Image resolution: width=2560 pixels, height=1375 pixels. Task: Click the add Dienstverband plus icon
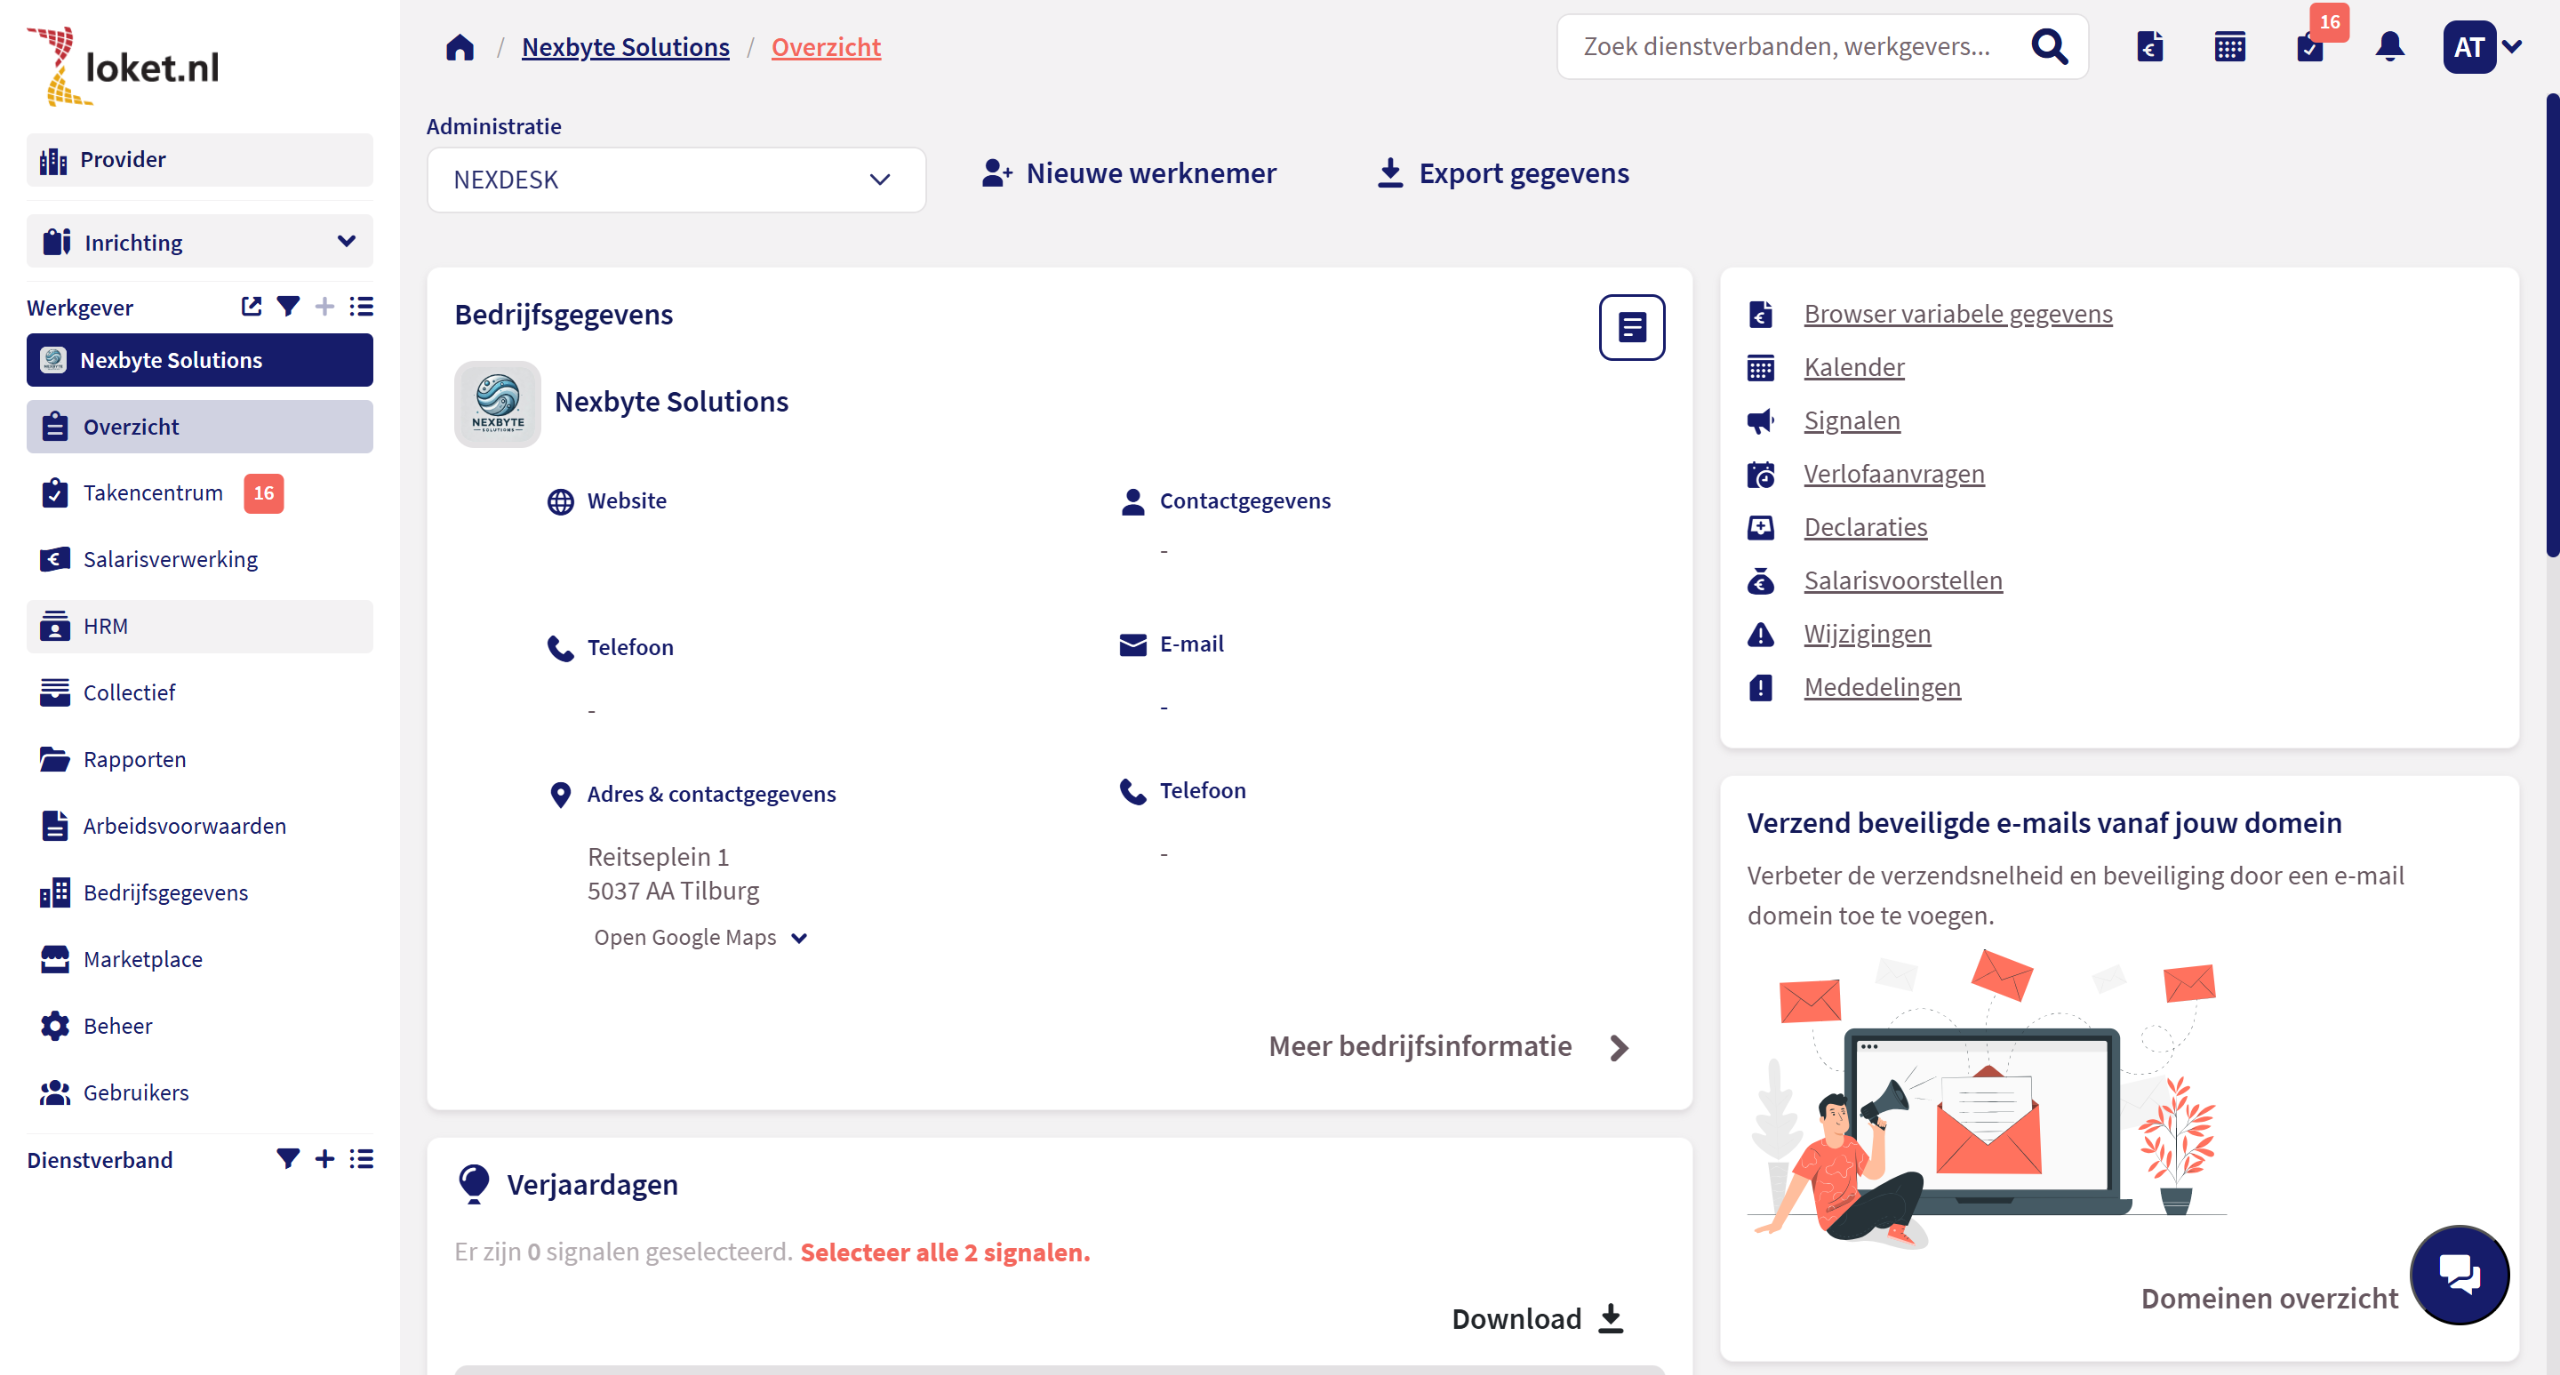(325, 1159)
